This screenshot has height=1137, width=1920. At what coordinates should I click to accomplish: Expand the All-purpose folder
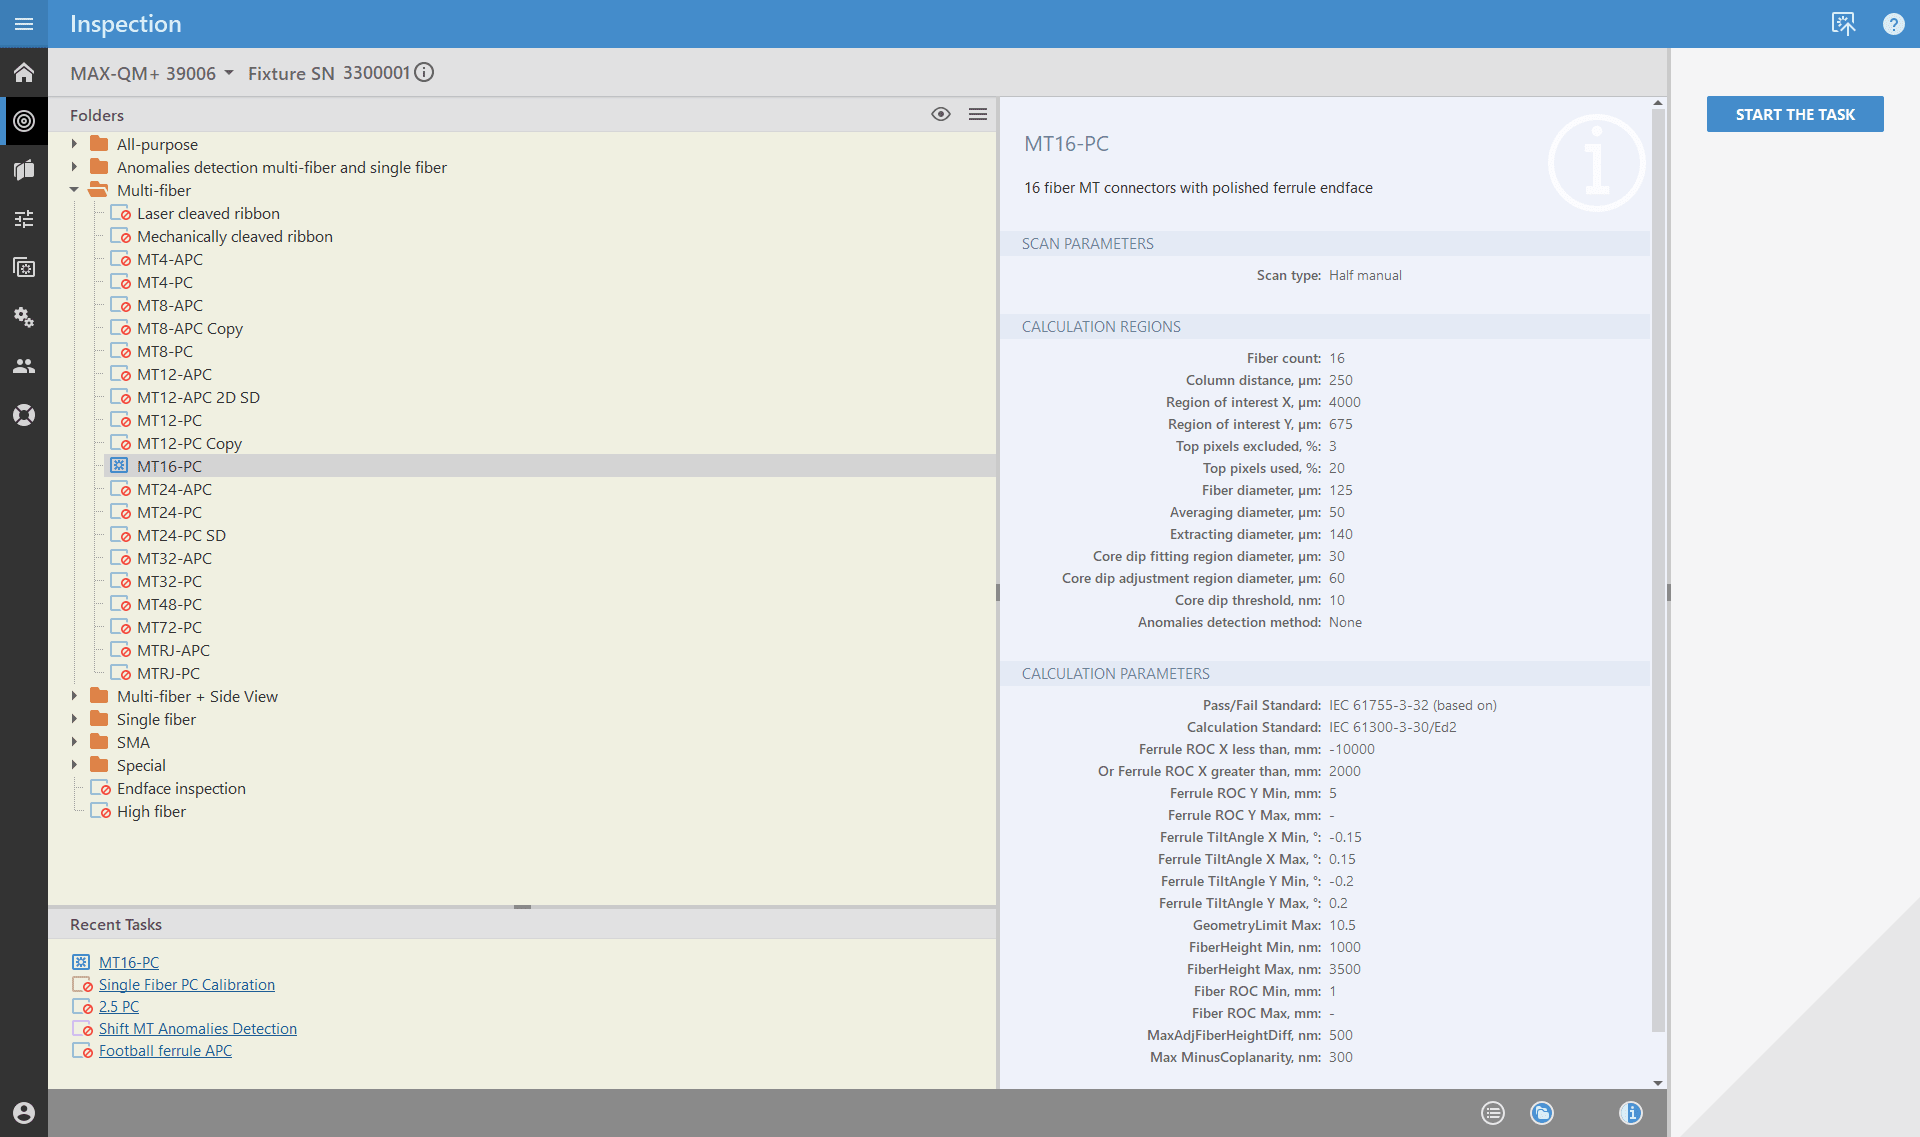(74, 144)
